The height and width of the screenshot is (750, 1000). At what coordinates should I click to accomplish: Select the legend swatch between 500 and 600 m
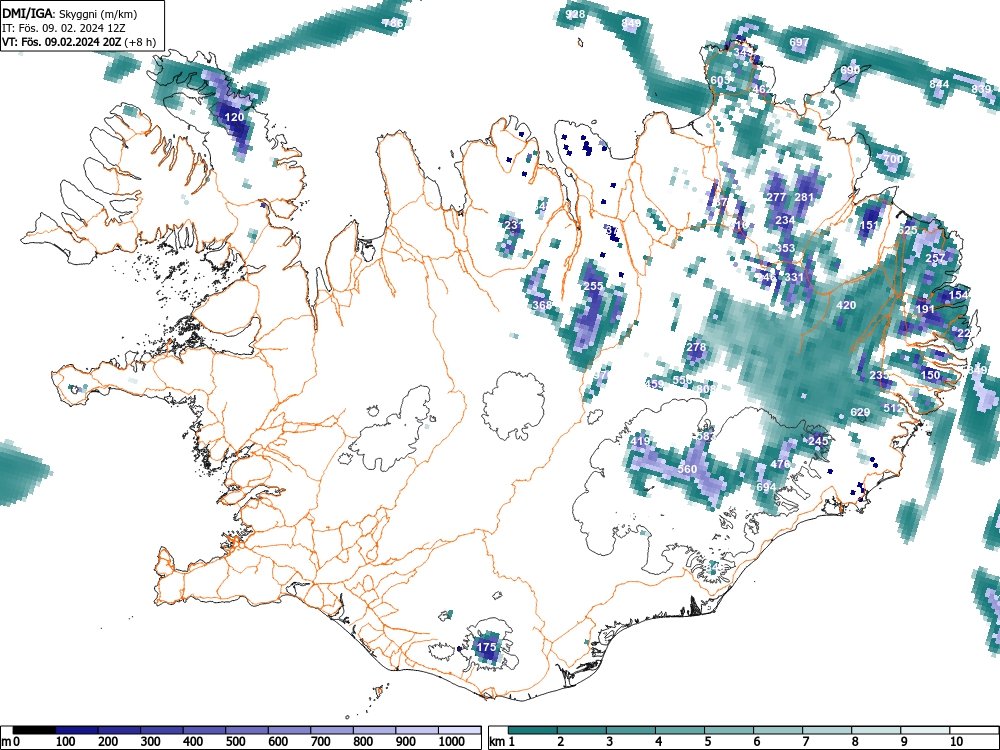pos(247,730)
